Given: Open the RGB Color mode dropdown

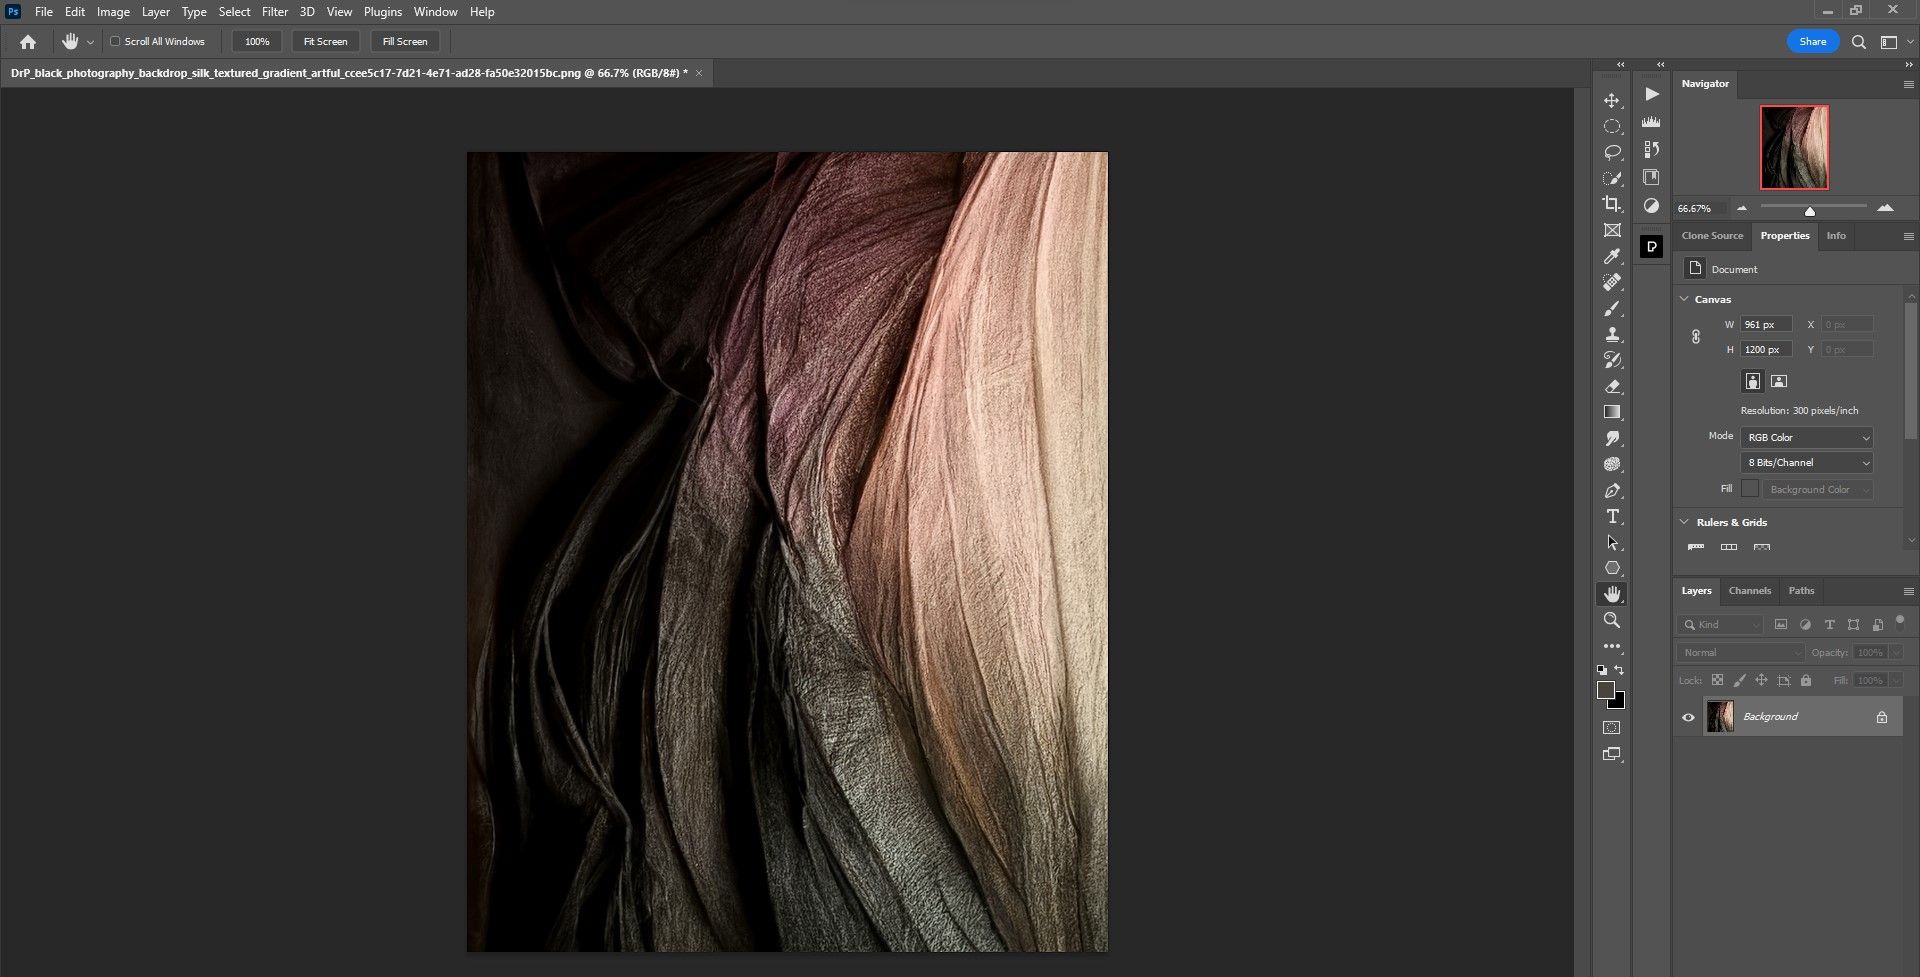Looking at the screenshot, I should coord(1806,437).
